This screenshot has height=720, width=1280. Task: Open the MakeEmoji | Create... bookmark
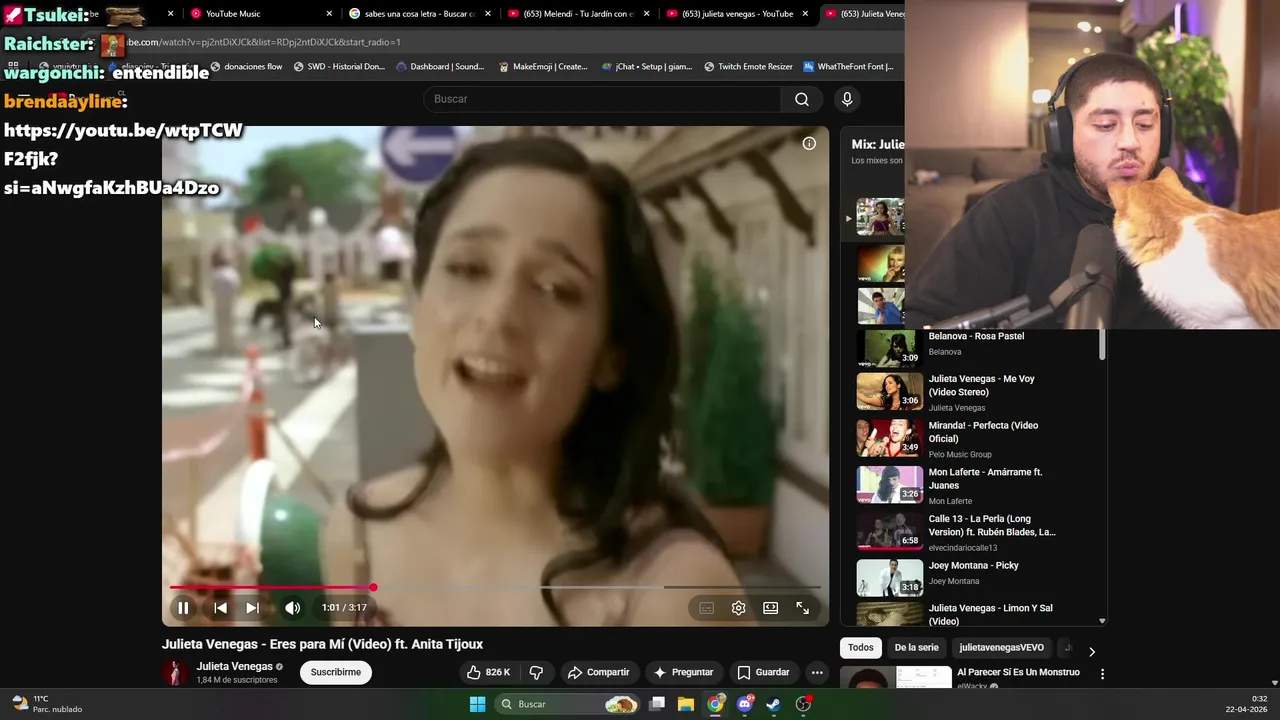(543, 67)
